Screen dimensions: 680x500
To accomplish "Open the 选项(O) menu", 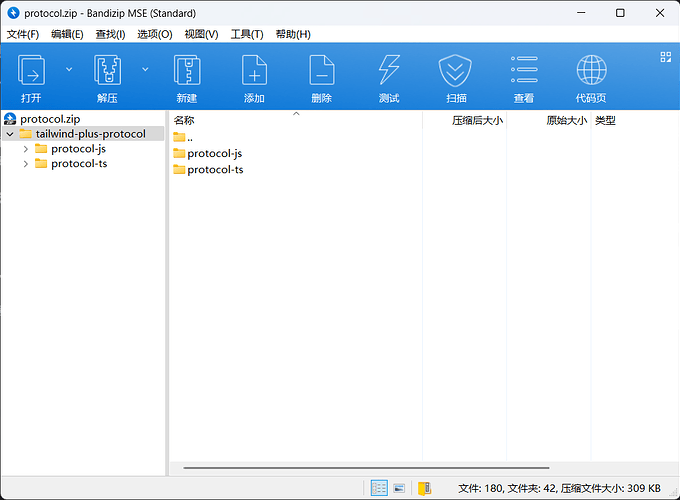I will (x=155, y=34).
